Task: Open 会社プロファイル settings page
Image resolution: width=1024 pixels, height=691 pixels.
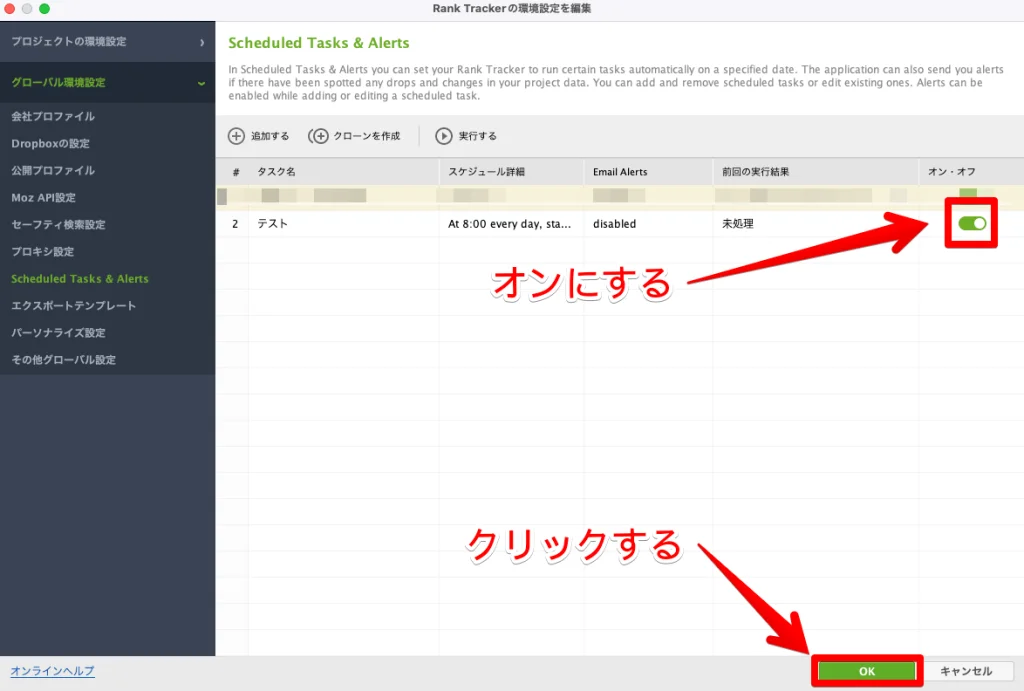Action: click(53, 116)
